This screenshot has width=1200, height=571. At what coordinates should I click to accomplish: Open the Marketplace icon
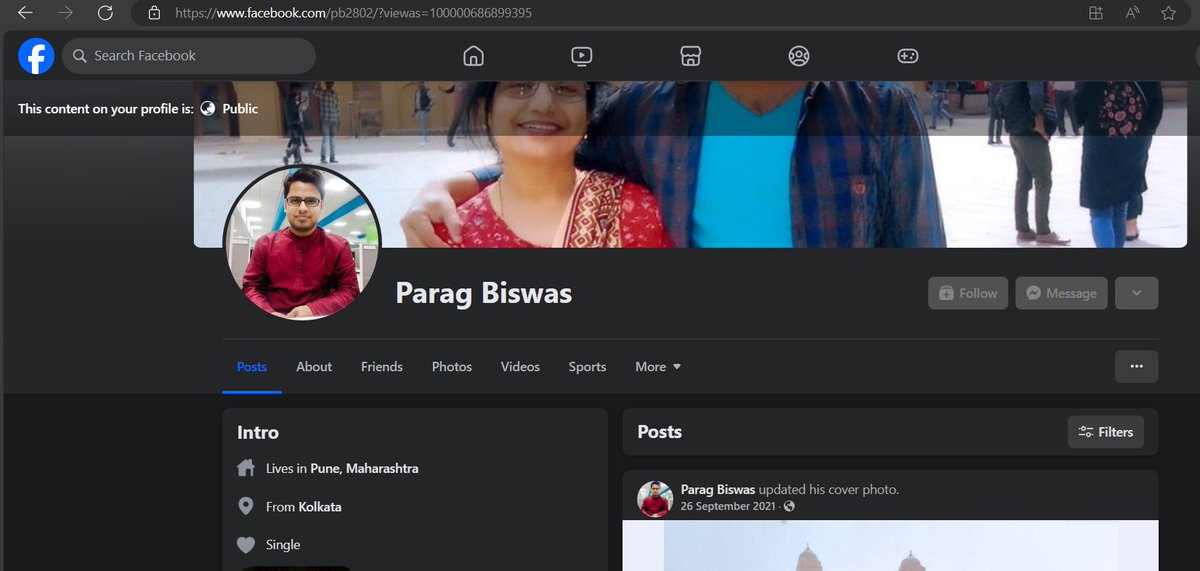690,56
